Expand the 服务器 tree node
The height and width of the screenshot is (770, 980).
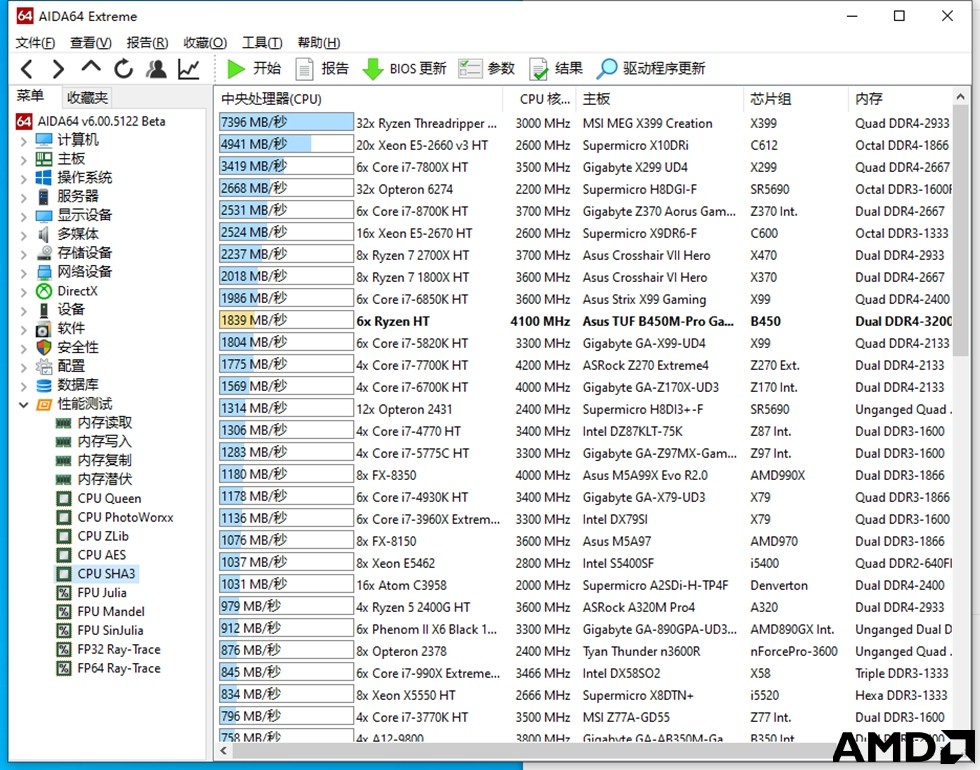click(x=24, y=197)
